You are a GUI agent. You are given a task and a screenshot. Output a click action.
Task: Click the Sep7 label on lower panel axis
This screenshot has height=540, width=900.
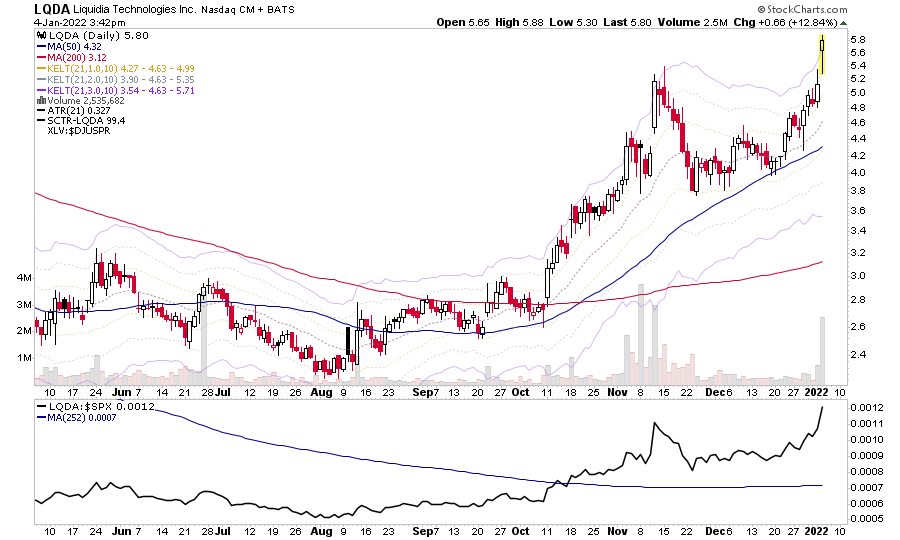coord(426,531)
